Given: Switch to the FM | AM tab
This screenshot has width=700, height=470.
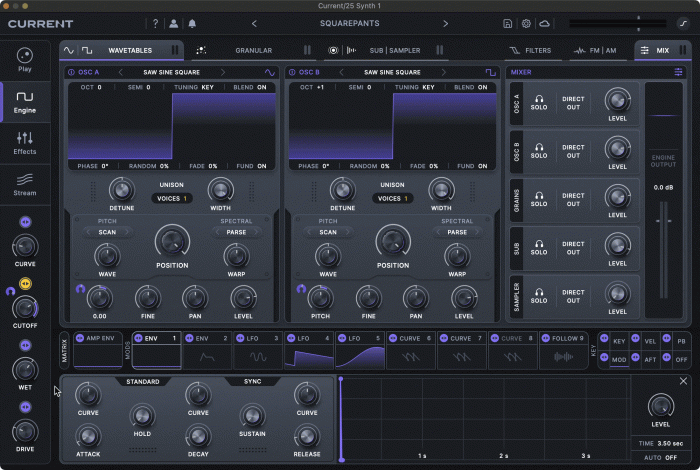Looking at the screenshot, I should point(595,50).
